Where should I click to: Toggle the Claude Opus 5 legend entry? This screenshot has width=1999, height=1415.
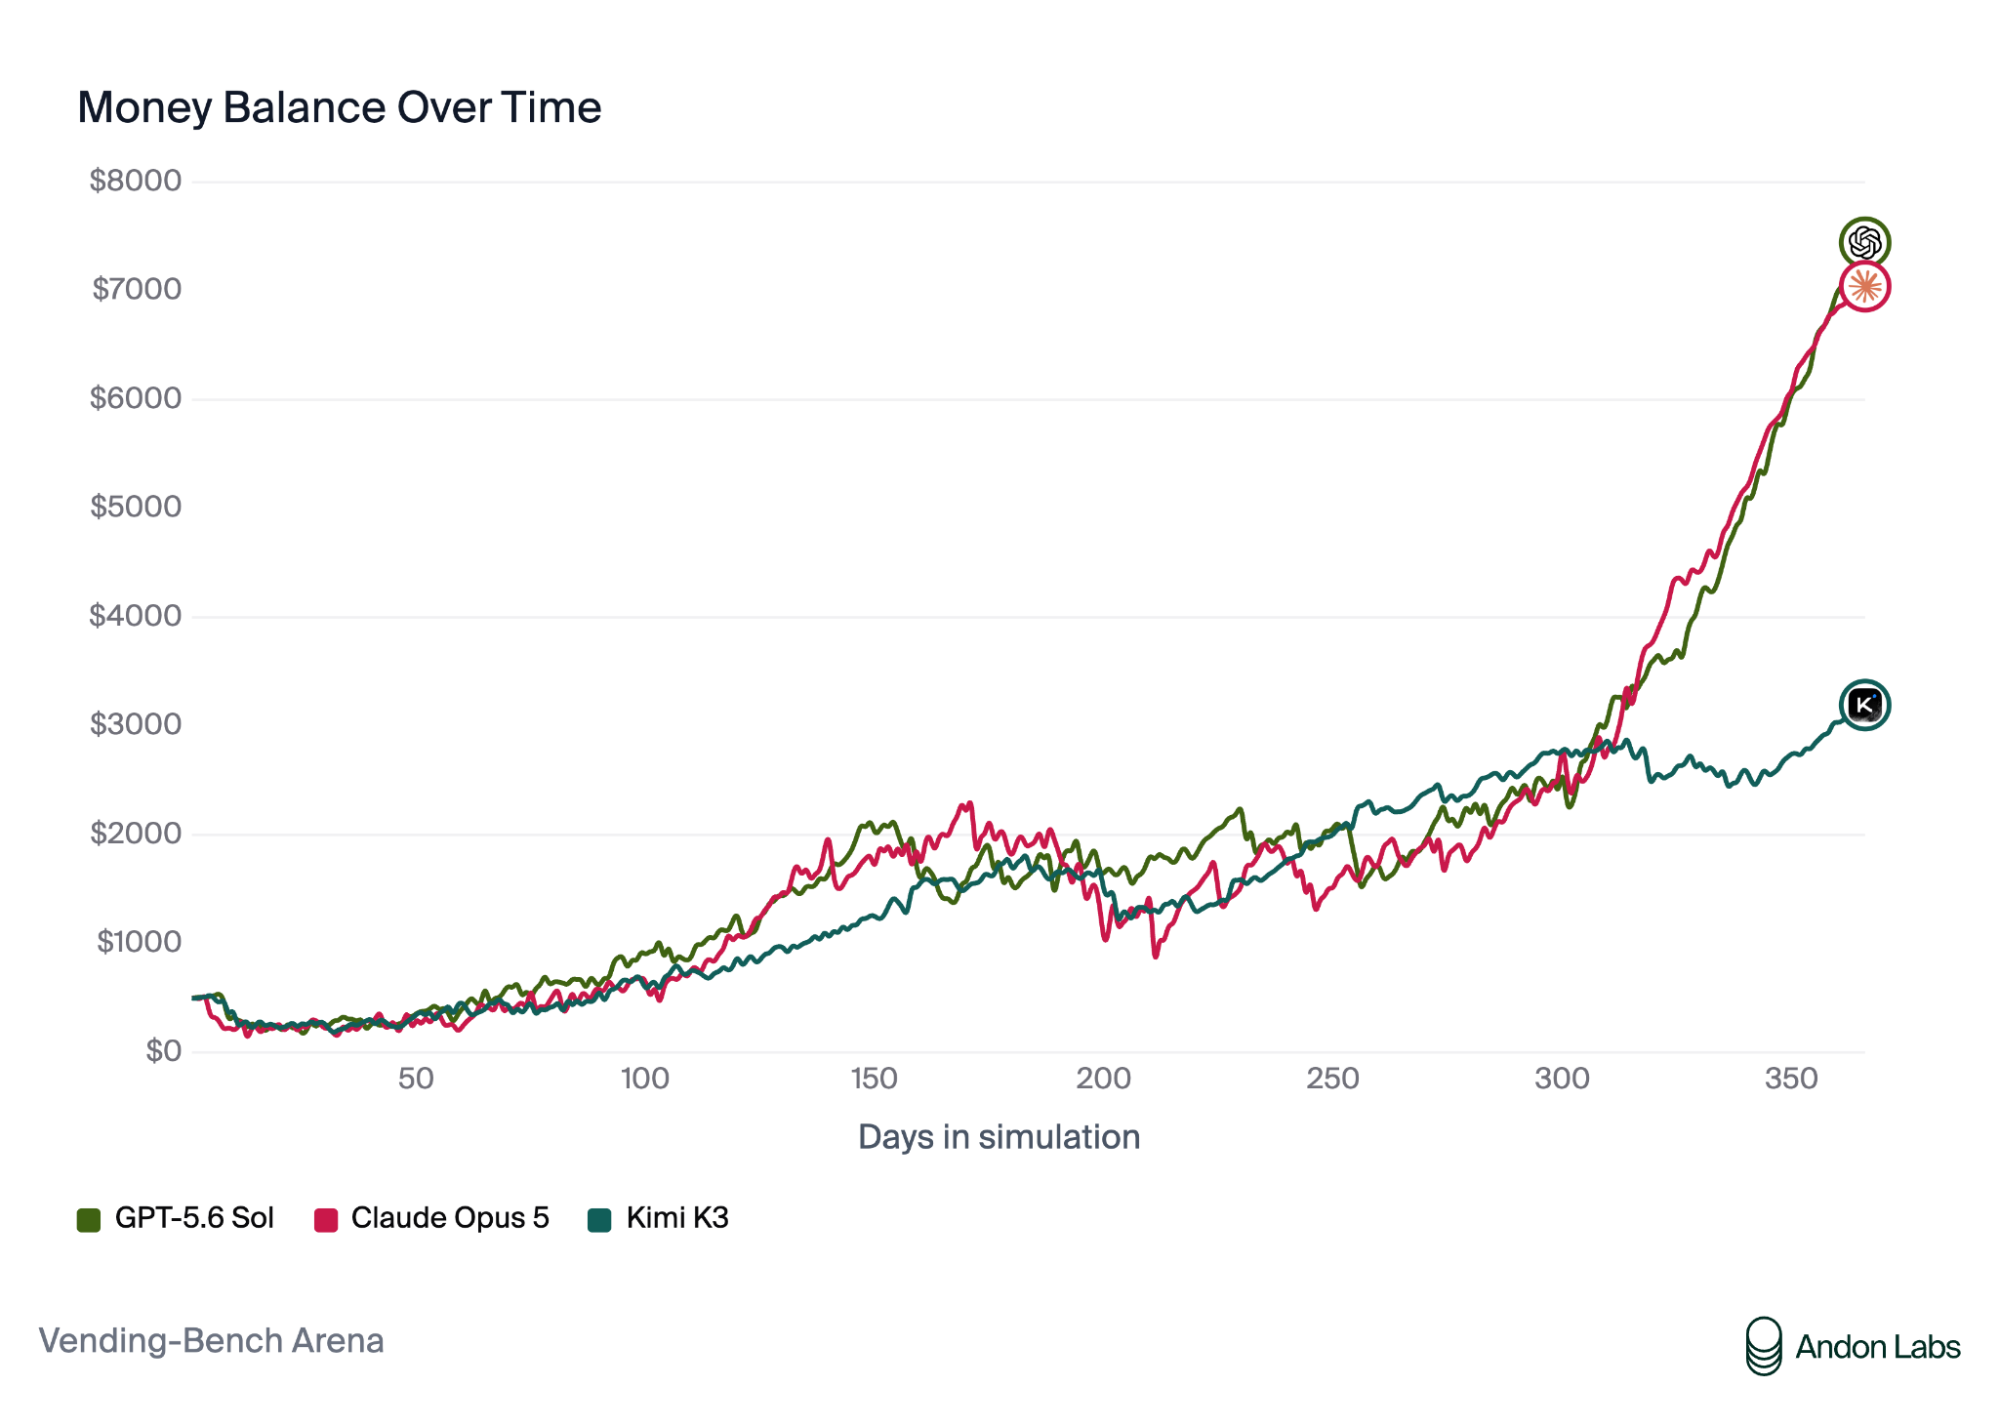click(x=432, y=1218)
